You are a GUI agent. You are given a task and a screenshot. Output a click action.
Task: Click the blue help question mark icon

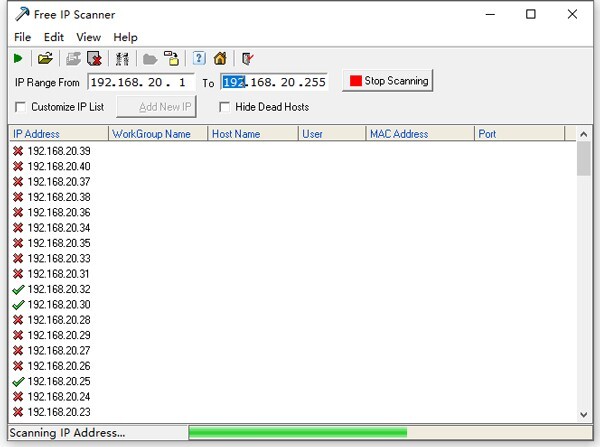click(x=198, y=58)
